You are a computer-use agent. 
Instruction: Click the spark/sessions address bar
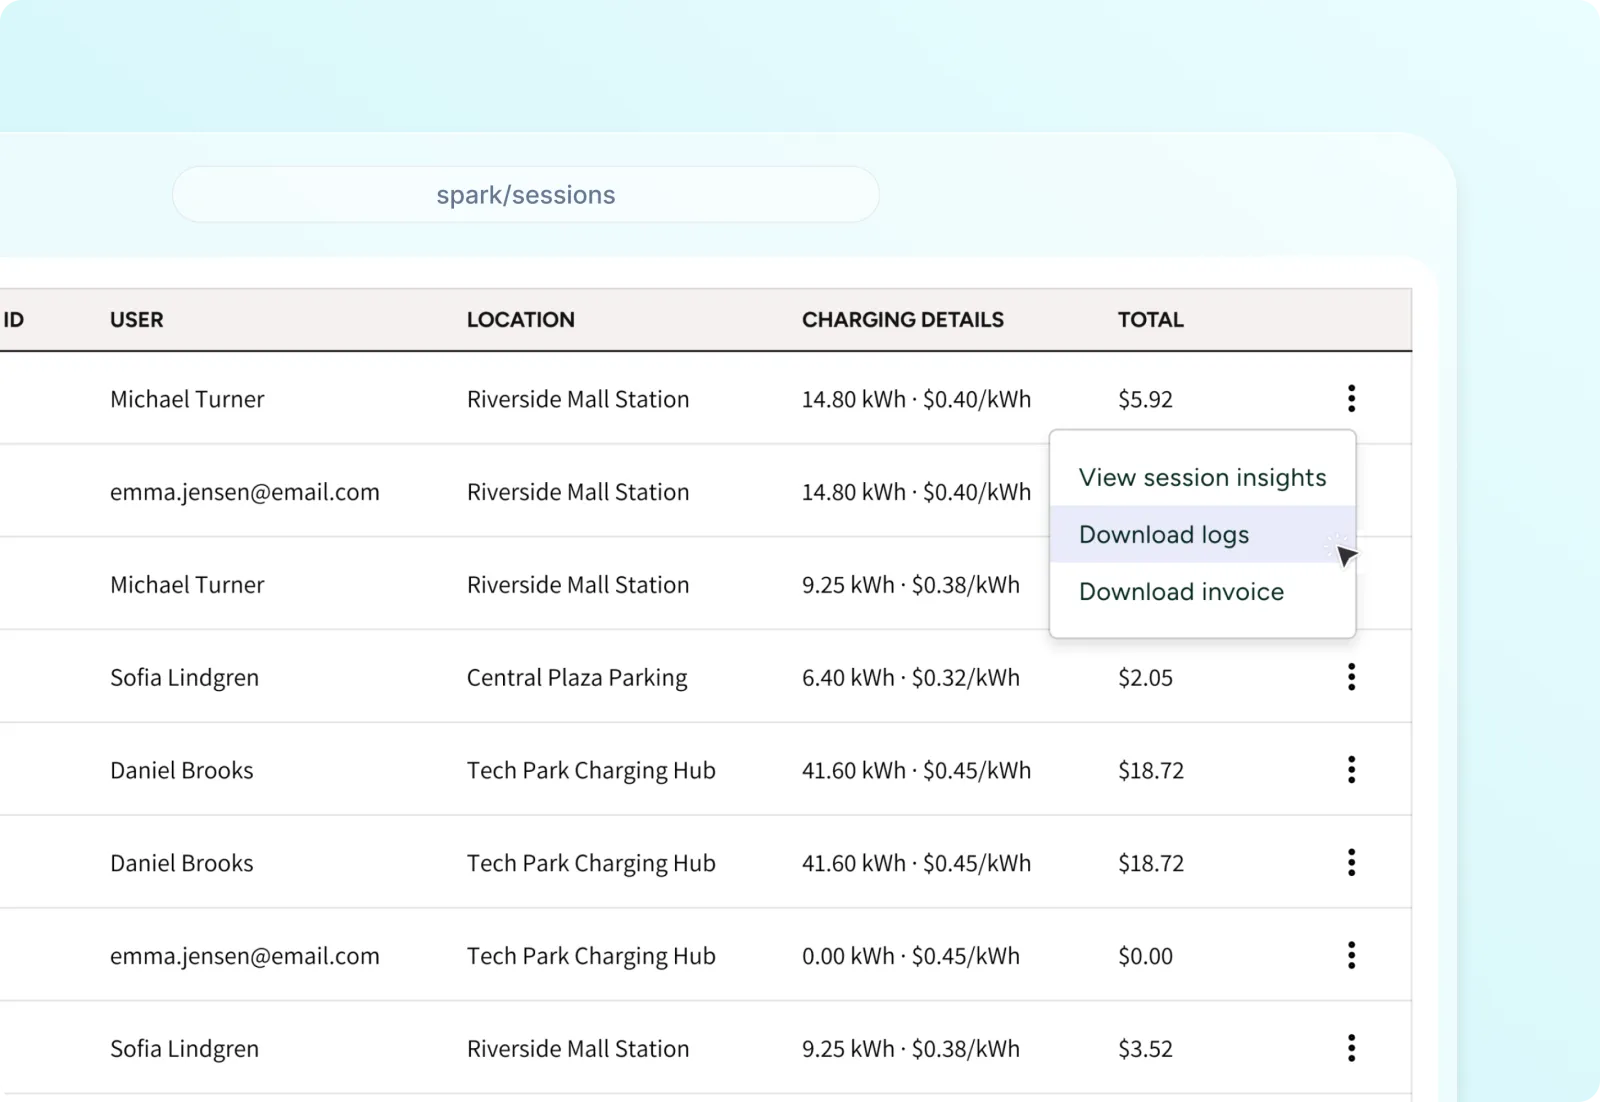(x=526, y=195)
